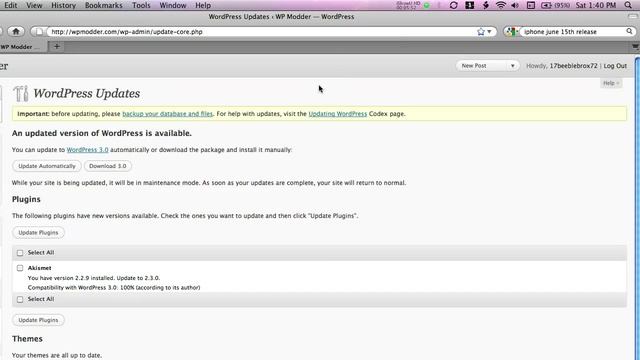Screen dimensions: 640x360
Task: Open the Tools menu
Action: pyautogui.click(x=141, y=5)
